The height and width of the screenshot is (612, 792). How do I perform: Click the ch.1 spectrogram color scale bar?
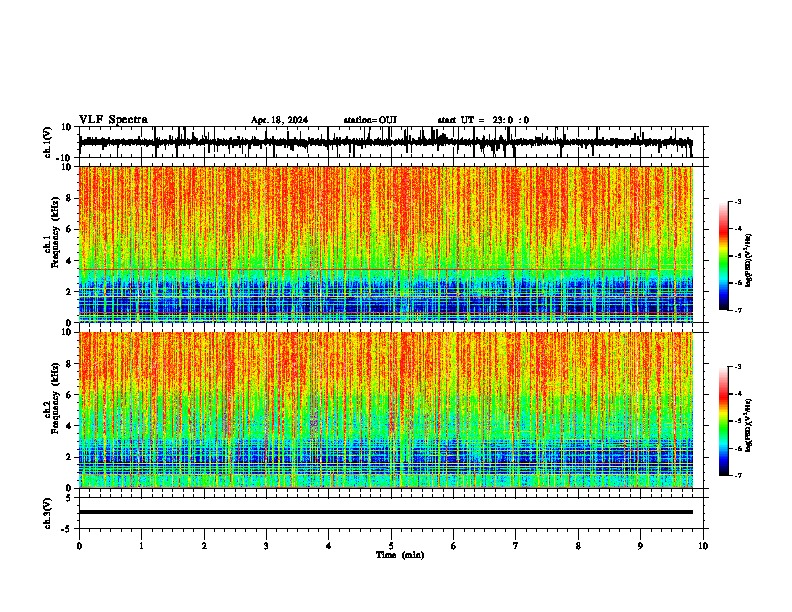tap(724, 256)
